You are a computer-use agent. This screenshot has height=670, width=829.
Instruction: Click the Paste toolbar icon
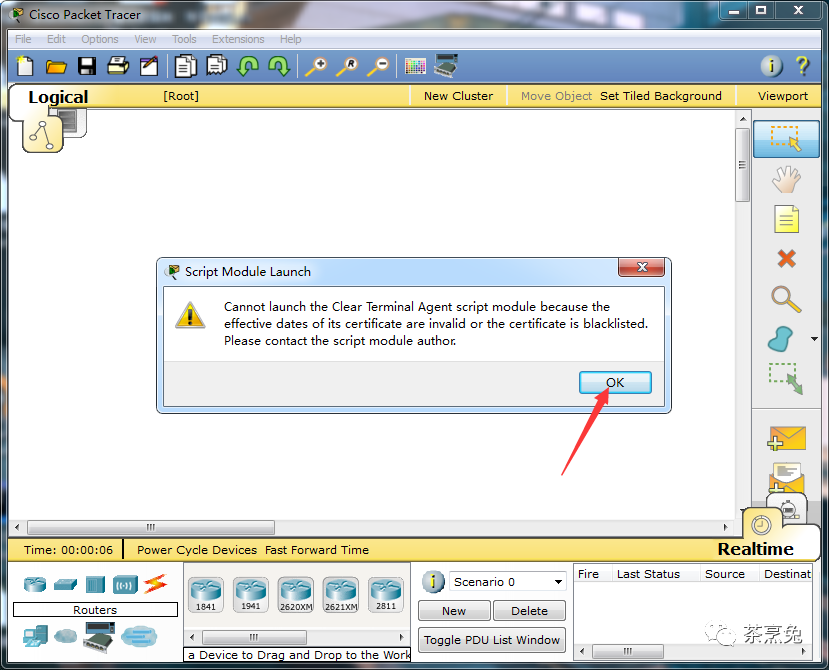(x=217, y=66)
